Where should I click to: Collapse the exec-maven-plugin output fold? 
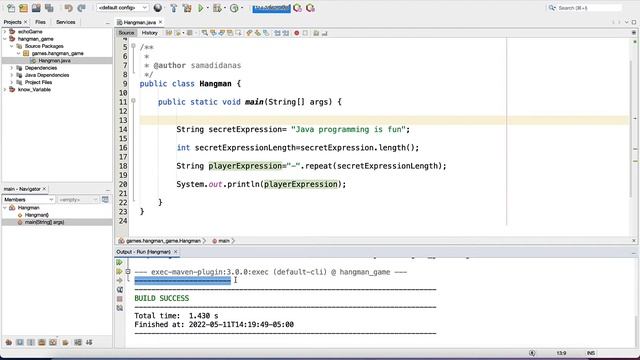[x=128, y=271]
